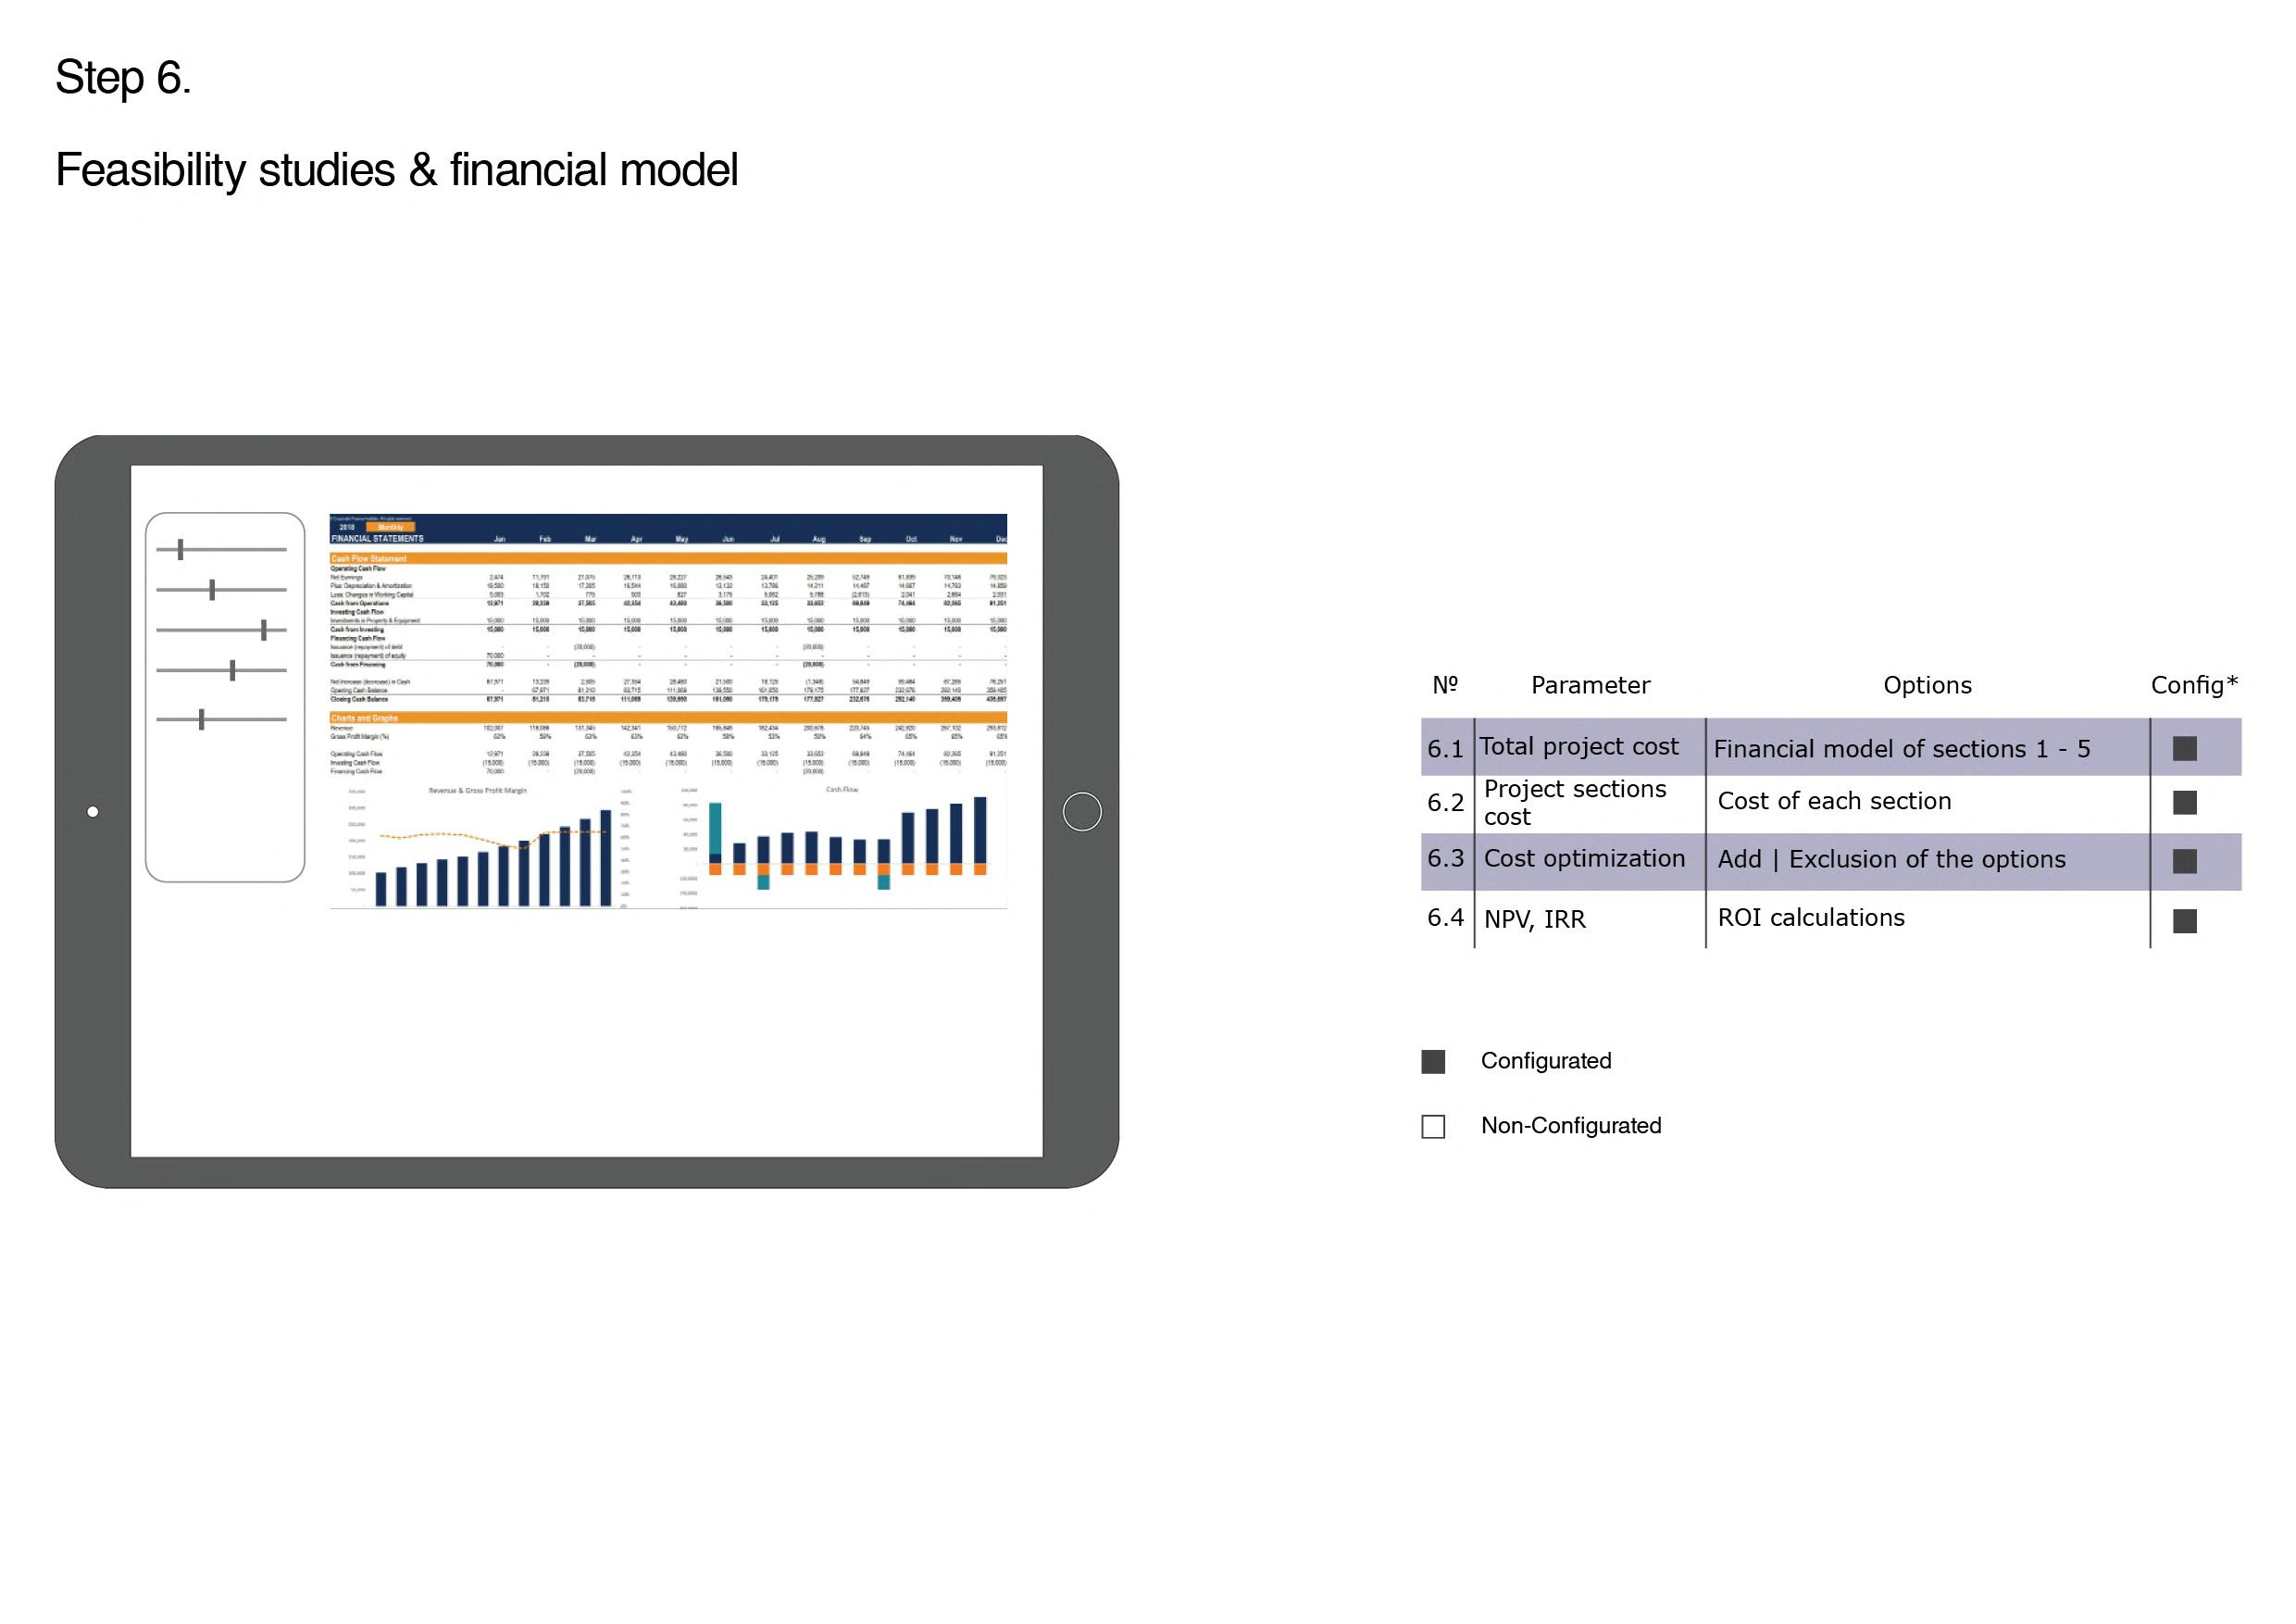Viewport: 2296px width, 1624px height.
Task: Toggle config checkbox for Cost optimization
Action: (x=2185, y=861)
